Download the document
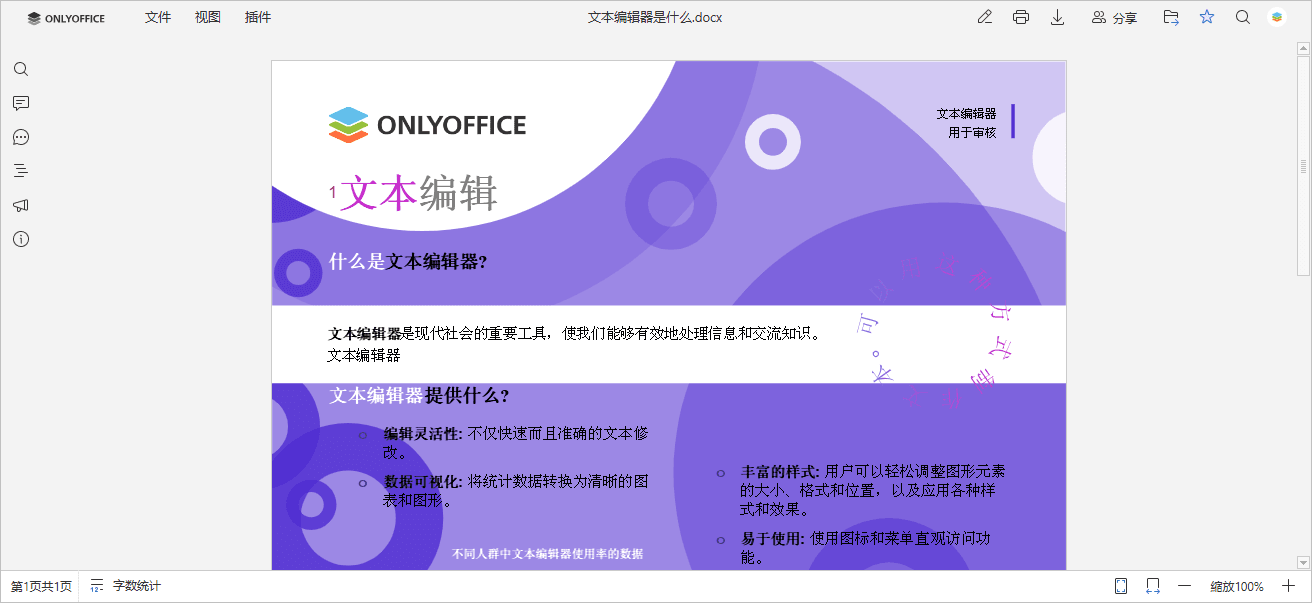Viewport: 1312px width, 603px height. 1057,17
